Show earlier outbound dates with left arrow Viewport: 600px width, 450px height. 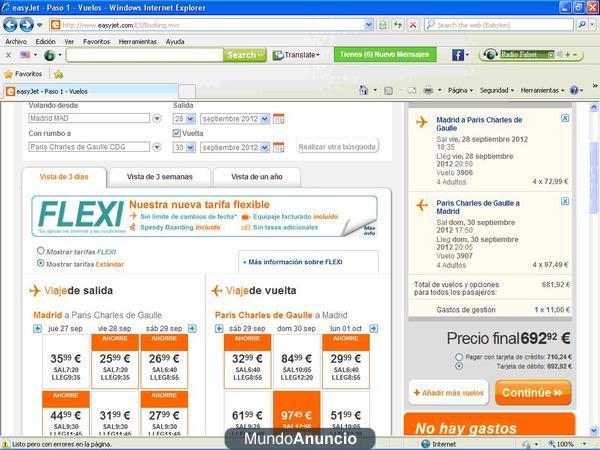[x=38, y=328]
